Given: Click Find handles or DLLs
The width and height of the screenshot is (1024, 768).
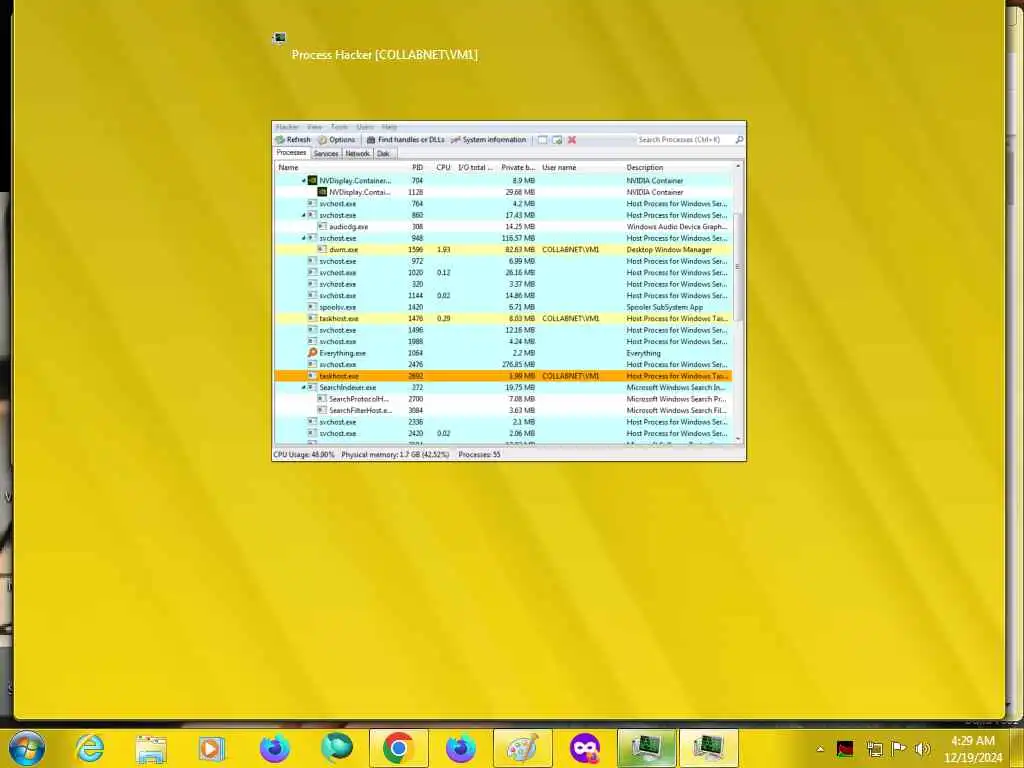Looking at the screenshot, I should click(406, 140).
